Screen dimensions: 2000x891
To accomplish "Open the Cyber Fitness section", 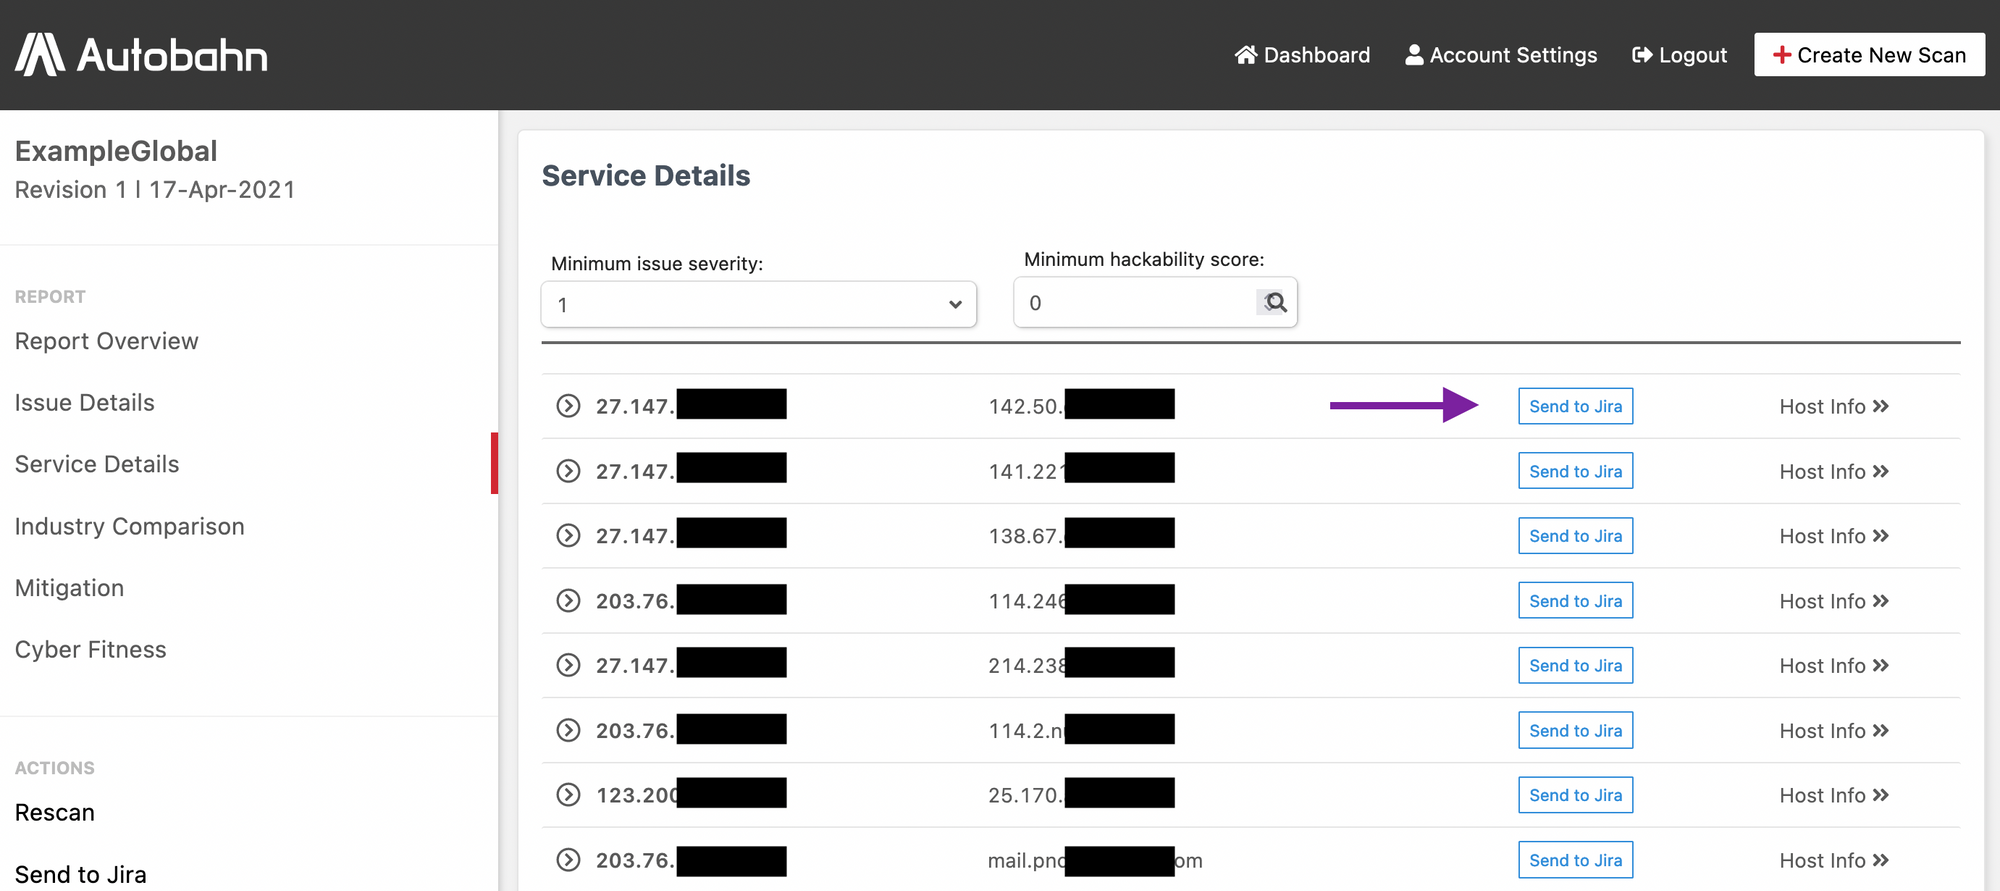I will (91, 650).
